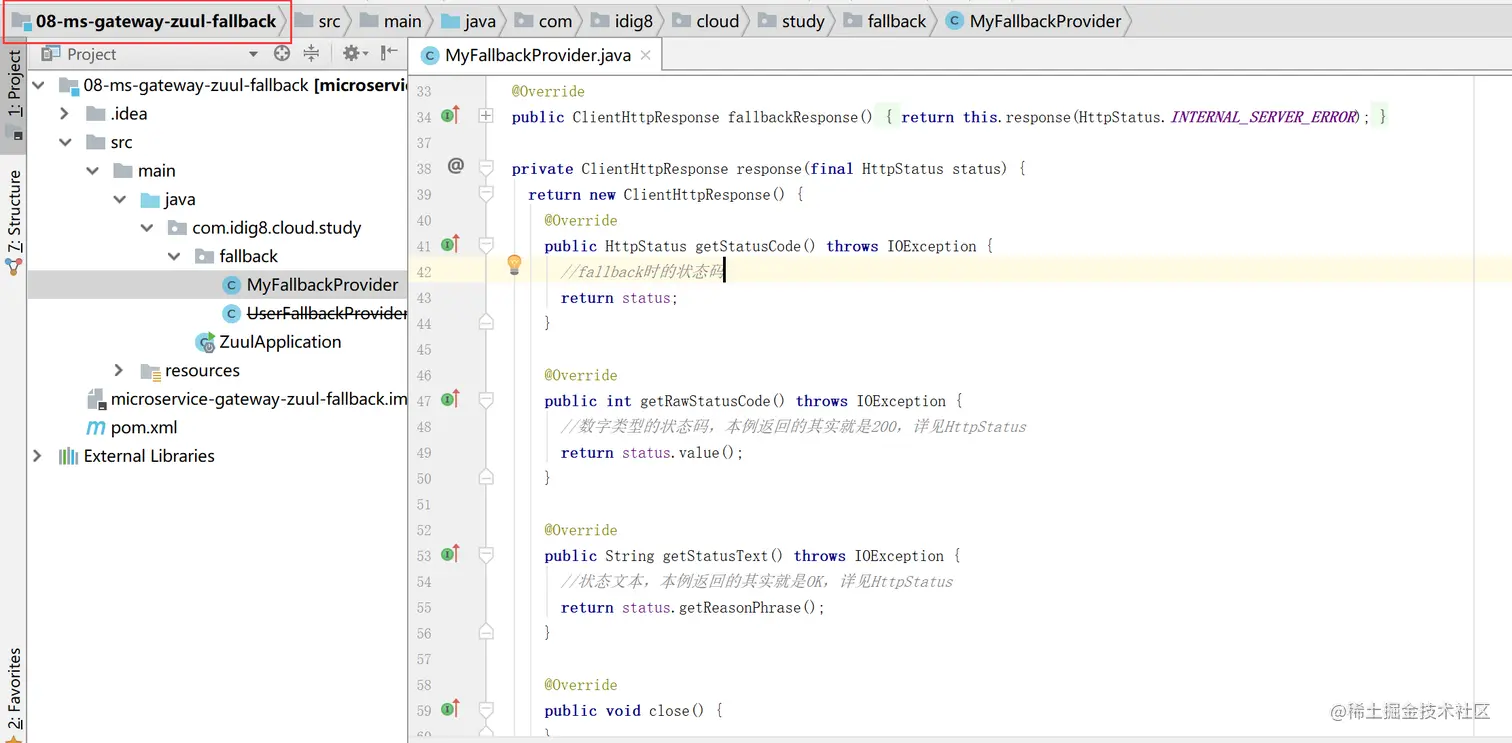Open the 7: Structure tool window
Viewport: 1512px width, 743px height.
(14, 222)
